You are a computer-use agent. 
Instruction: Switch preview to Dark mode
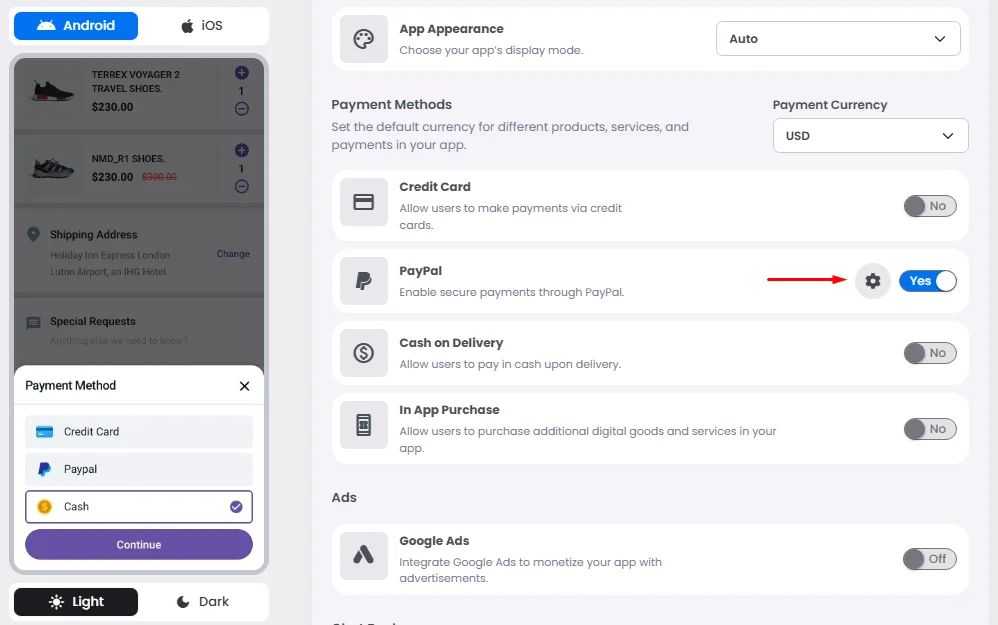[203, 602]
